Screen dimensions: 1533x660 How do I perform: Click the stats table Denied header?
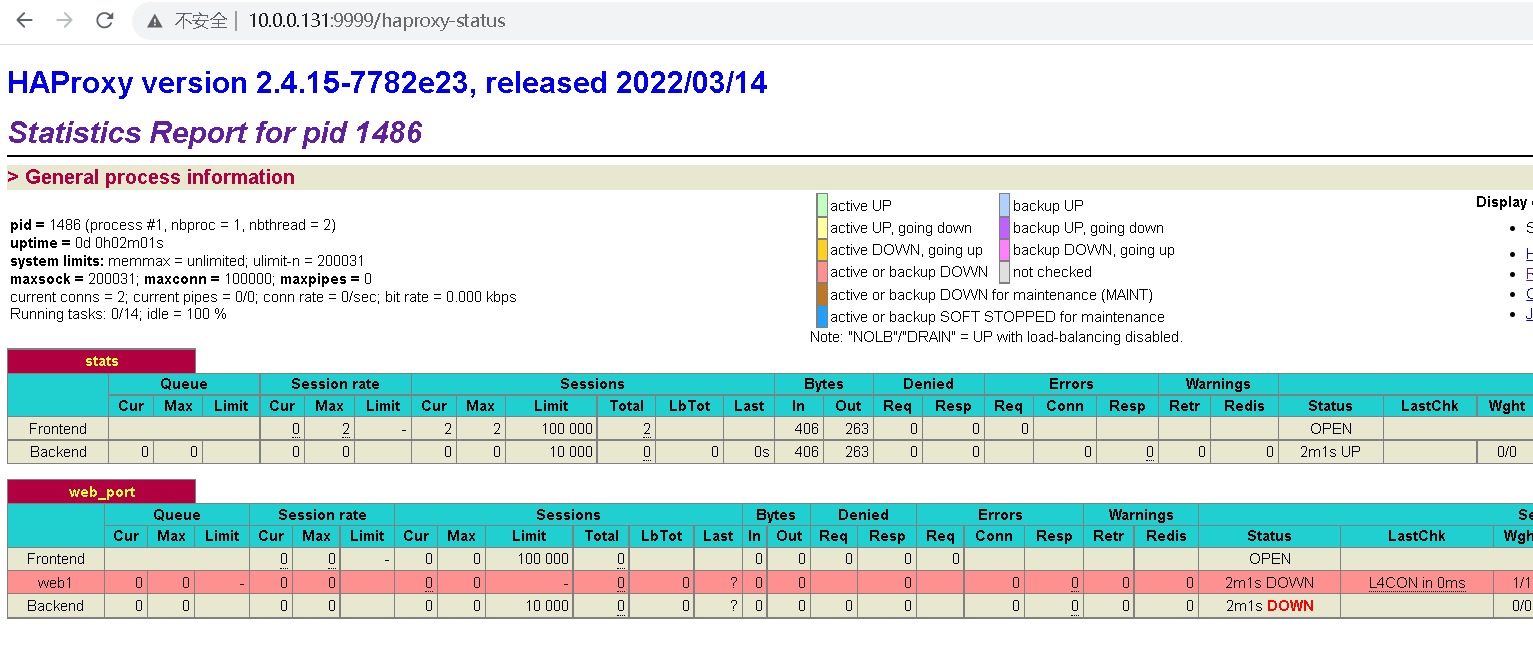pos(928,384)
